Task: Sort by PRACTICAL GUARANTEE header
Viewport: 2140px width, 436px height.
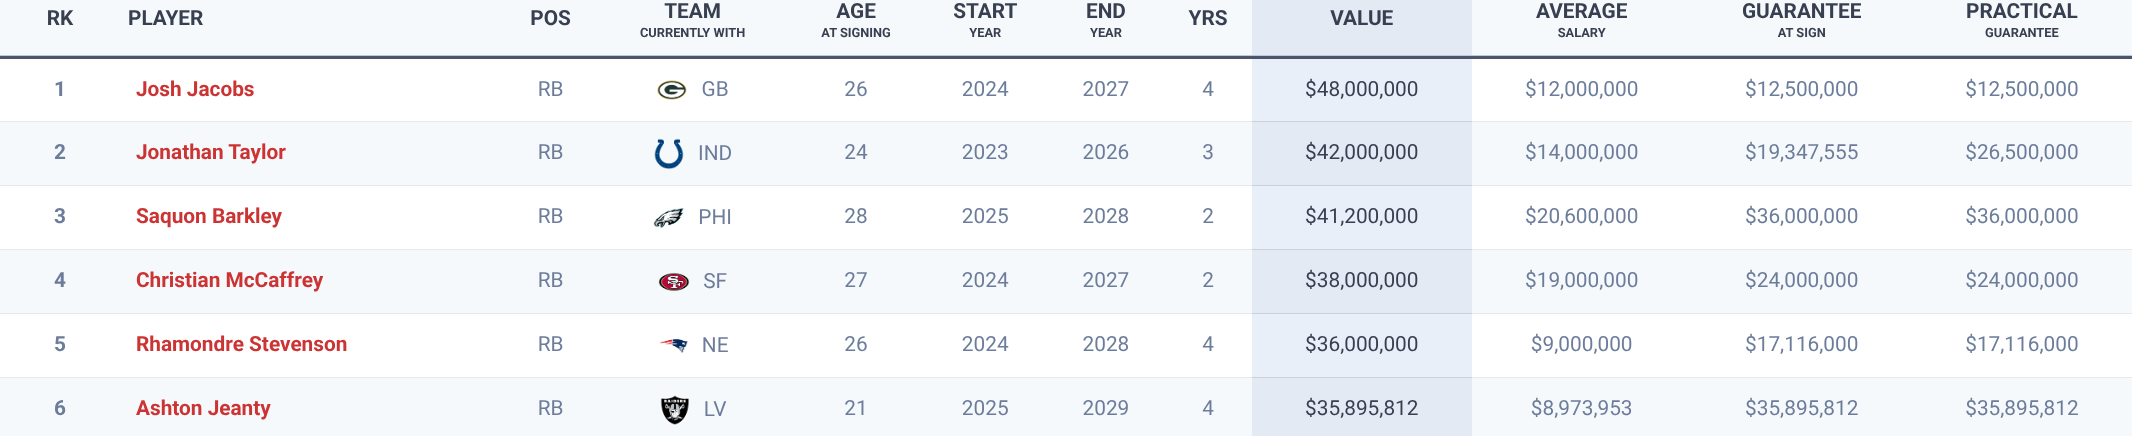Action: (x=2021, y=20)
